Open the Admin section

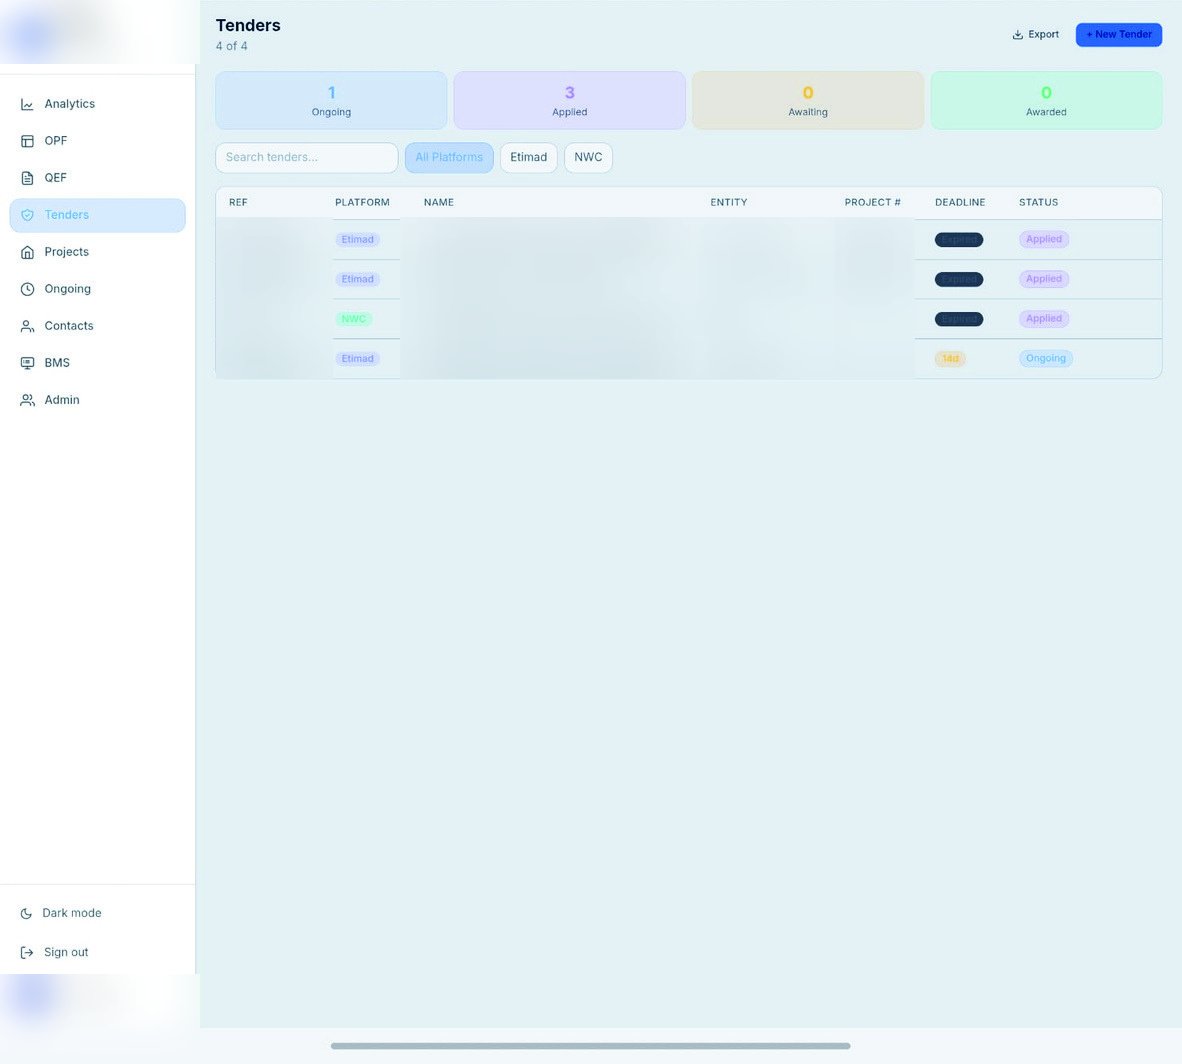coord(97,400)
